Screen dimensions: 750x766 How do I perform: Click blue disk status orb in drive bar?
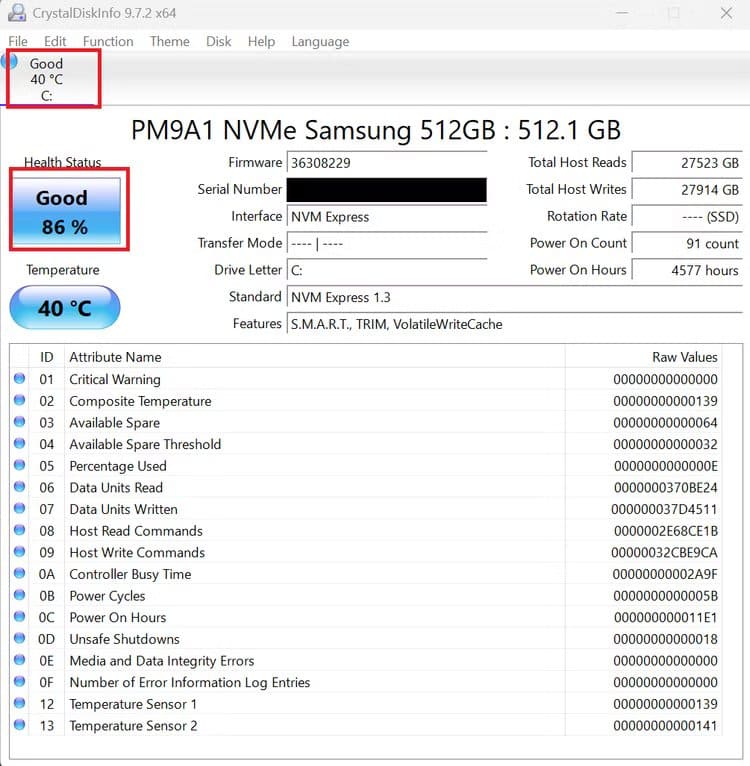(x=9, y=62)
